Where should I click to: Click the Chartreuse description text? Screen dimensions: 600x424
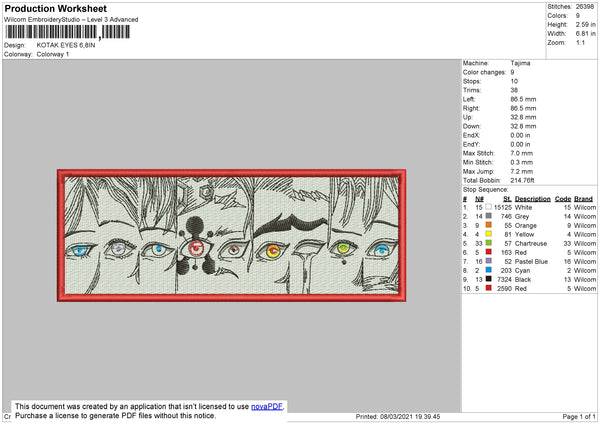531,243
